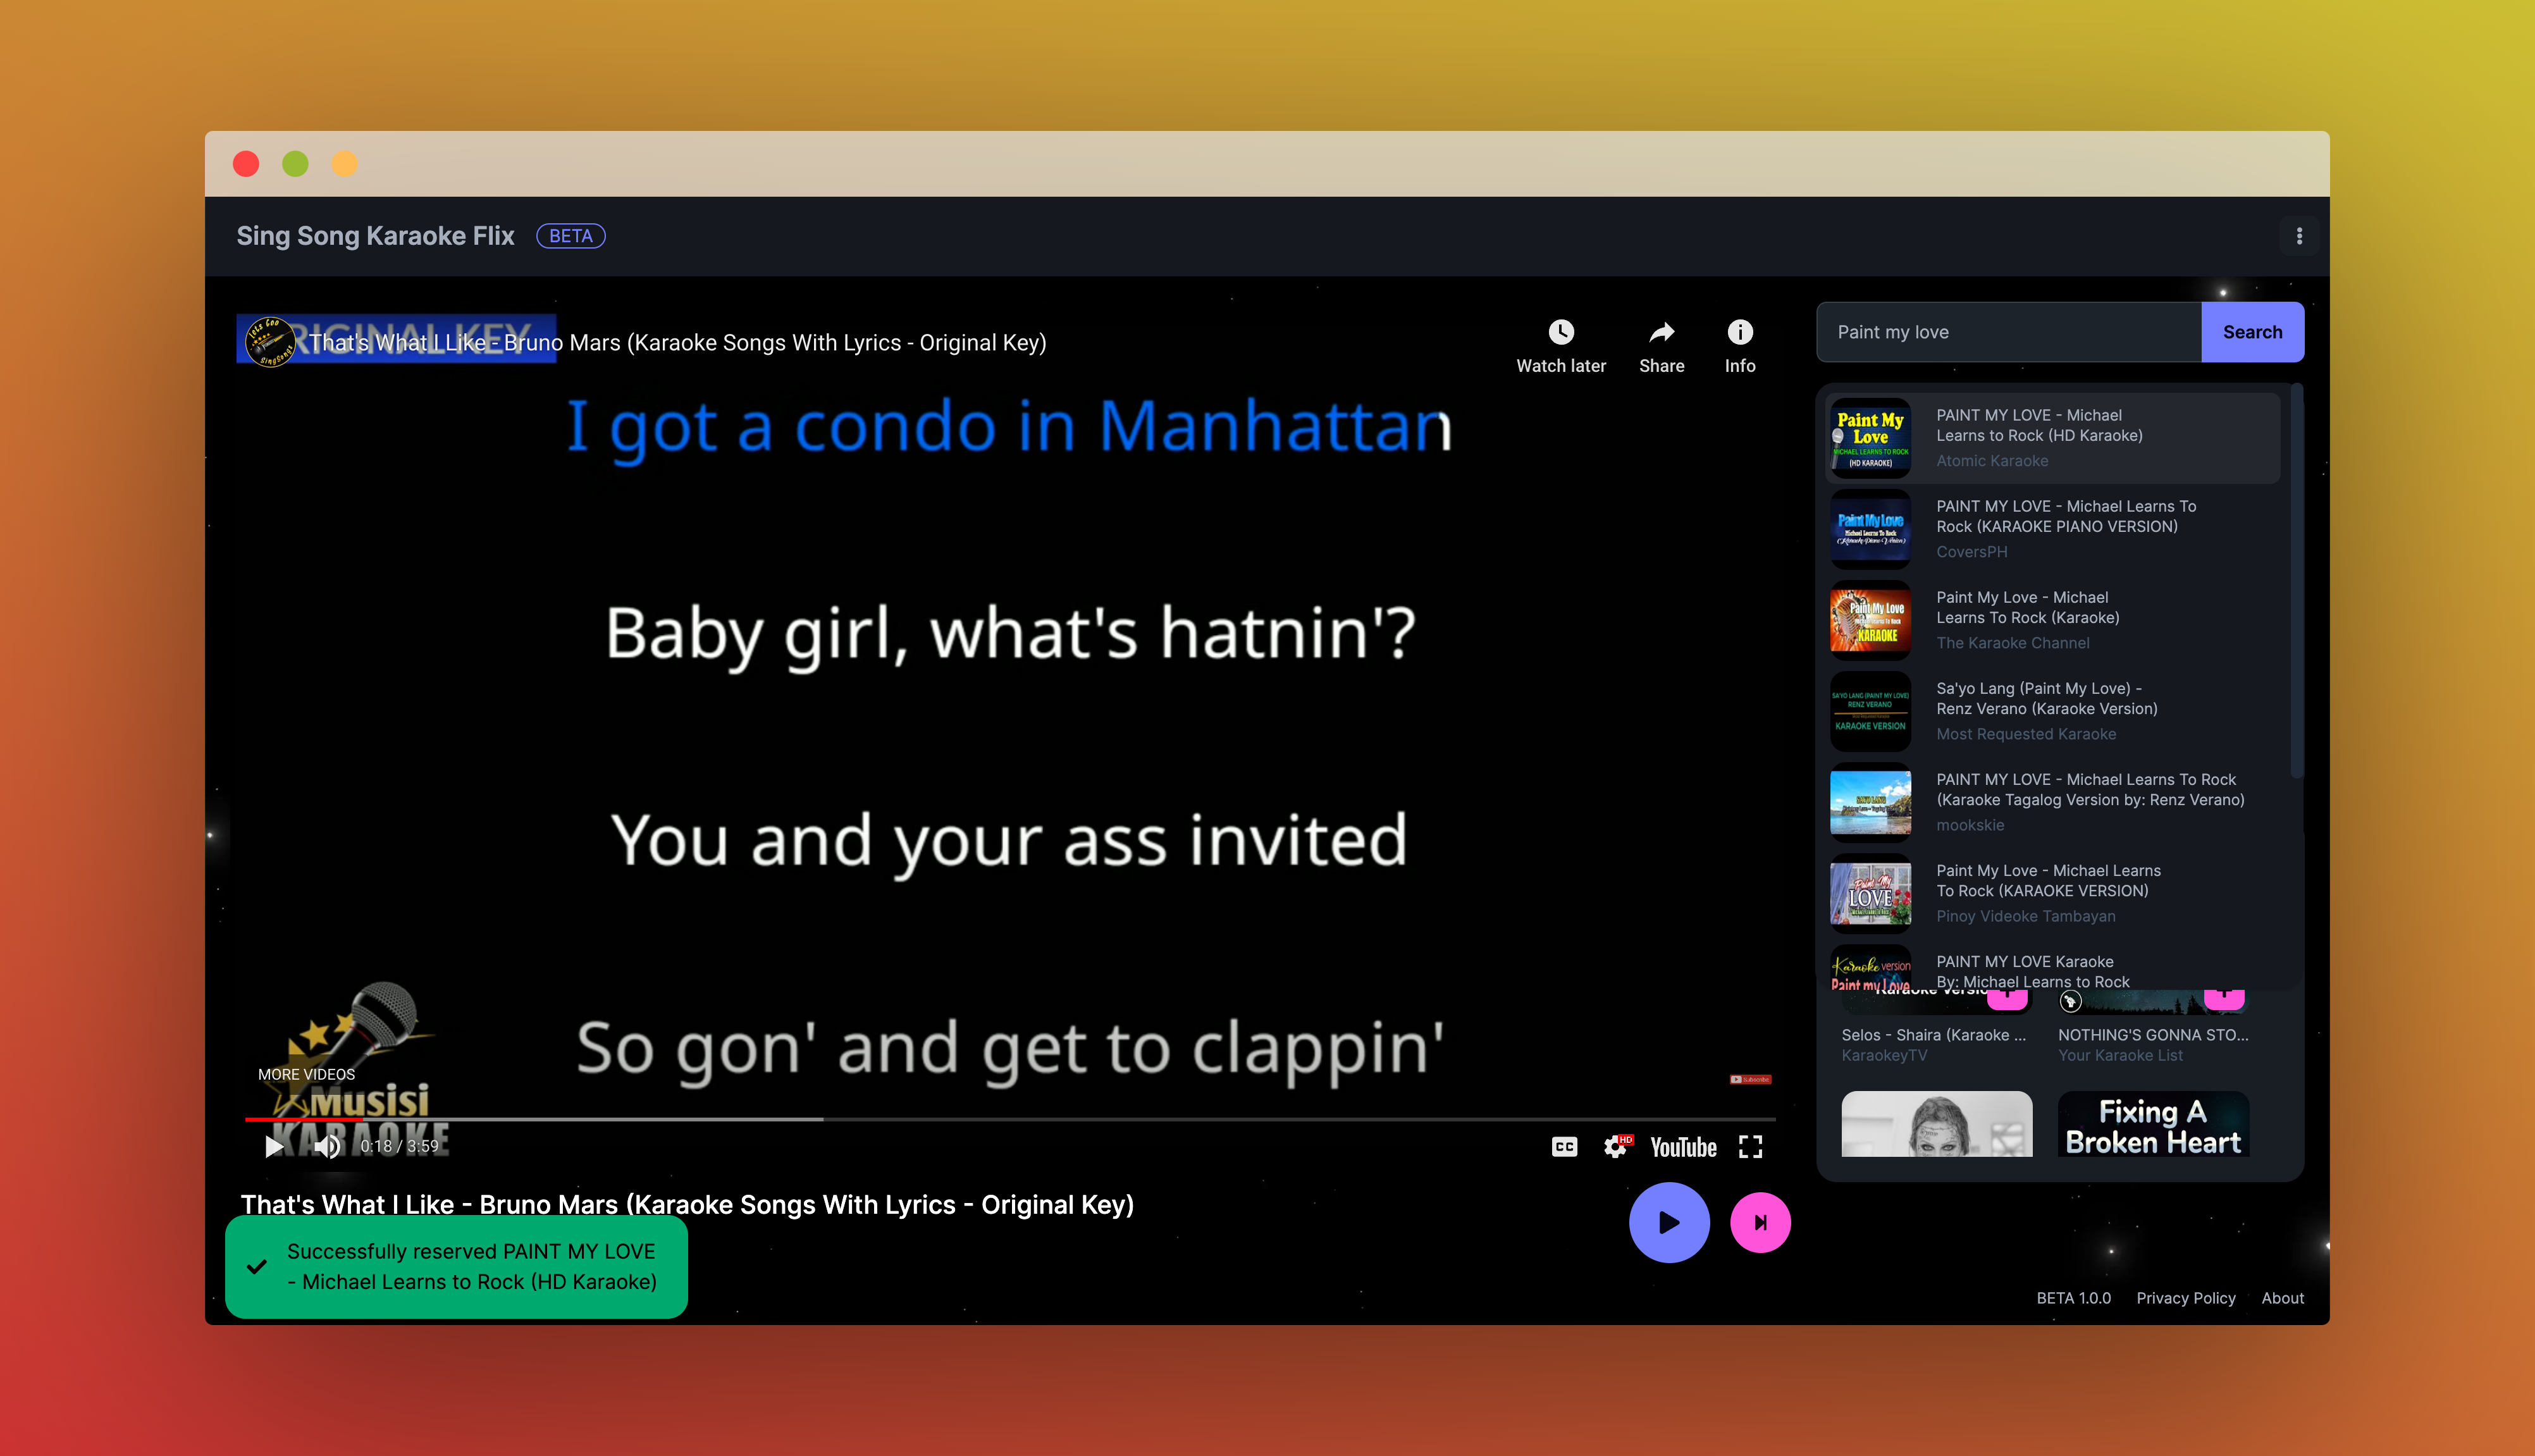Open the three-dot options menu in header
This screenshot has height=1456, width=2535.
2299,236
